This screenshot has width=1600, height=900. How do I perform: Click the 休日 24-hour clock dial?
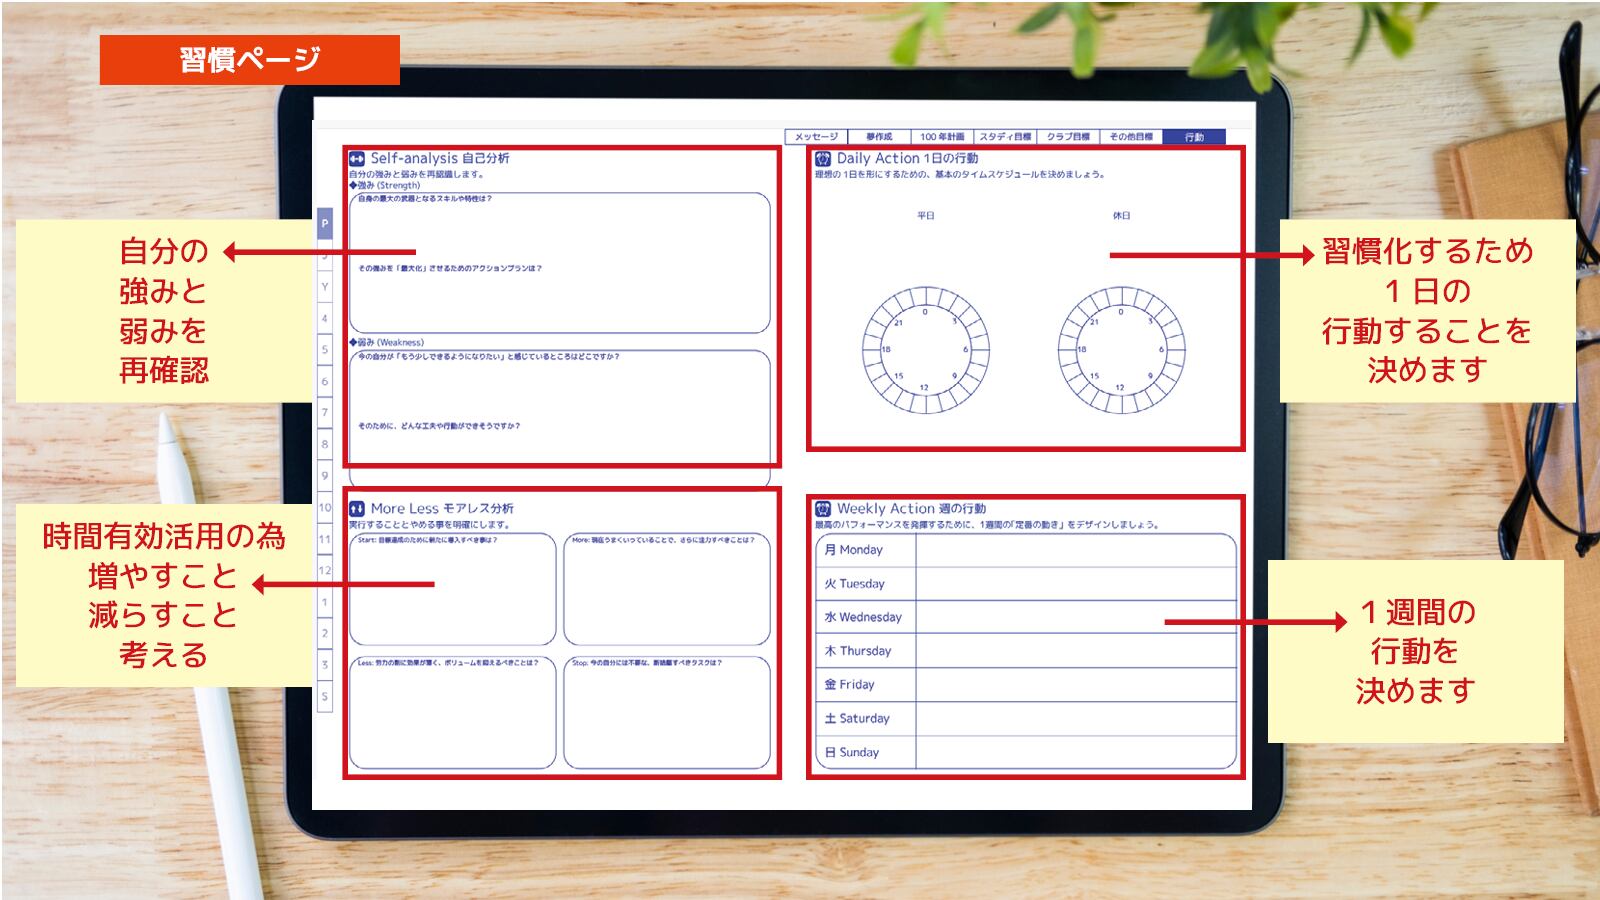(1122, 350)
